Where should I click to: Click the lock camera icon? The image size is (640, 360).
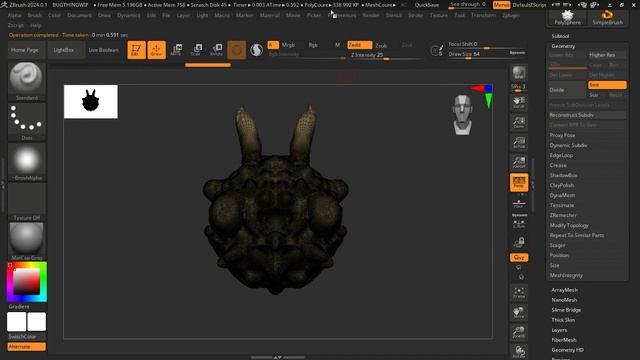click(519, 242)
